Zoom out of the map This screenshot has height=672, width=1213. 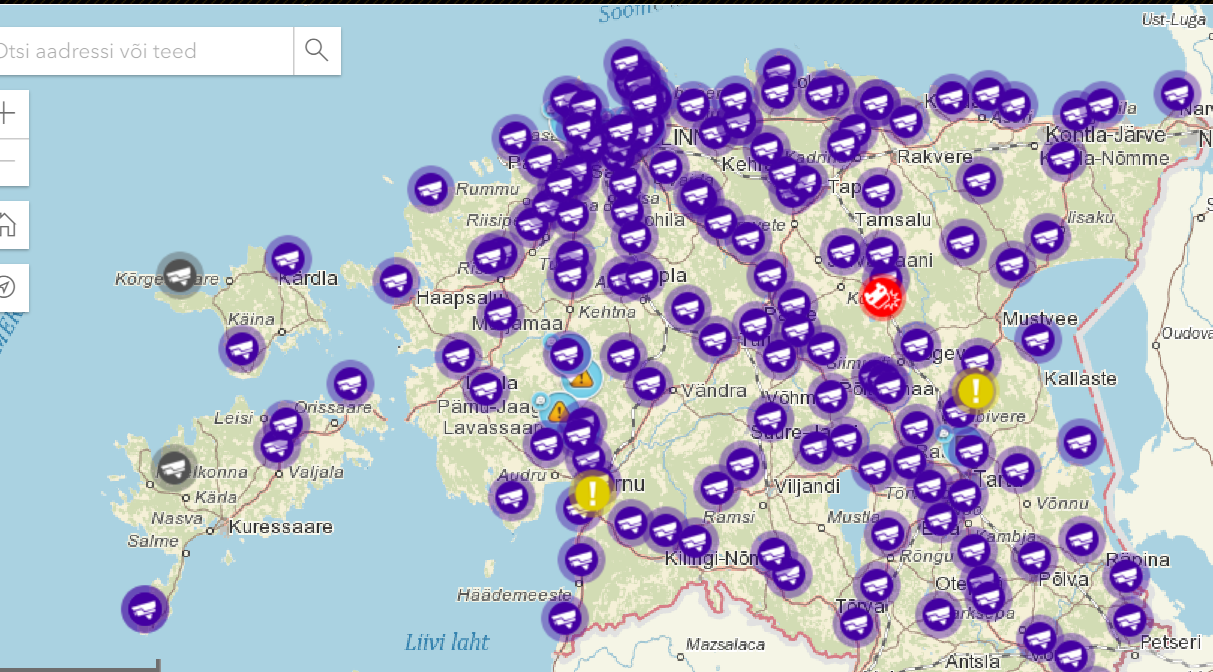[x=8, y=161]
